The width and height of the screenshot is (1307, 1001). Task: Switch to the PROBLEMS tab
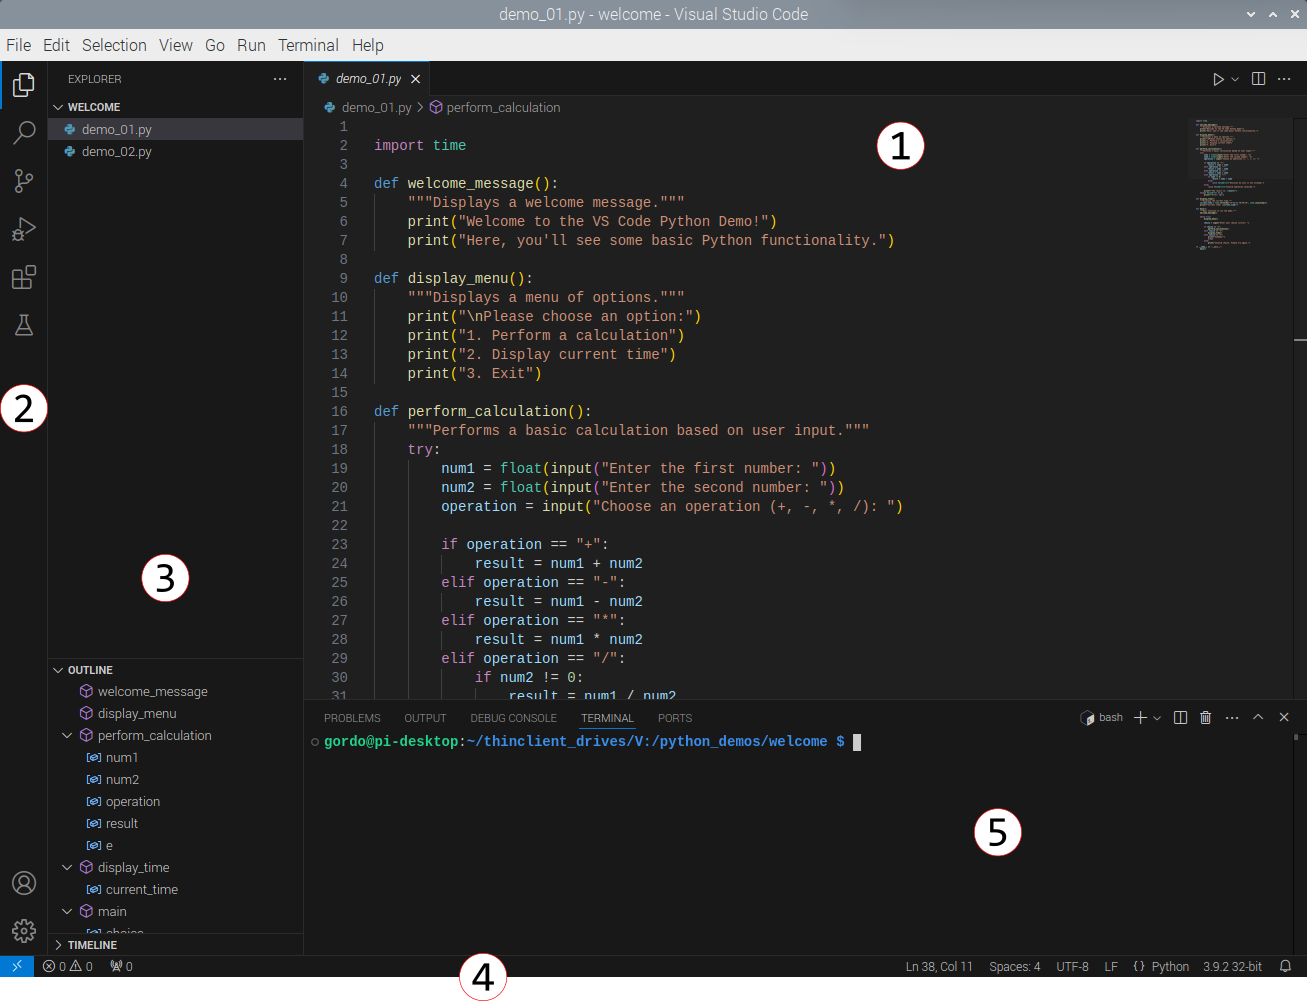[352, 717]
